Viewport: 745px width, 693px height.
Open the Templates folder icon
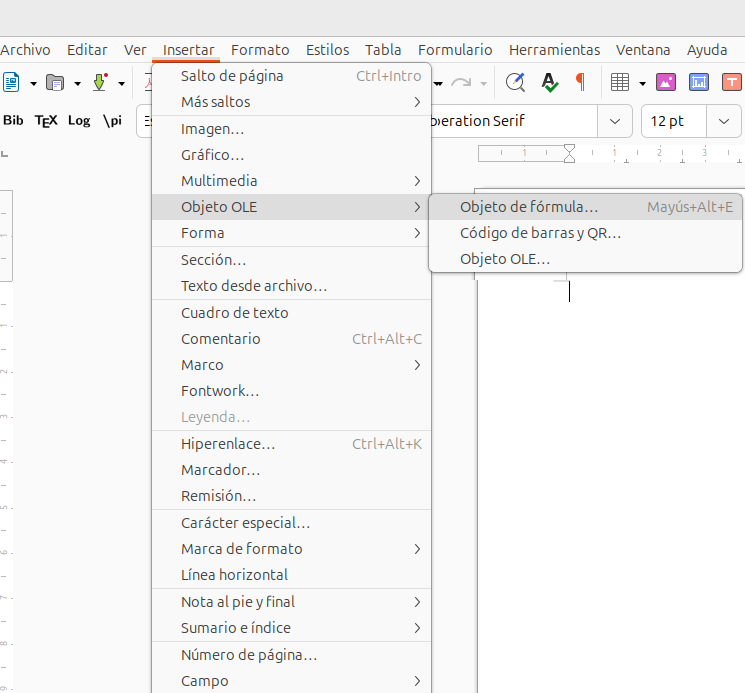click(x=55, y=83)
